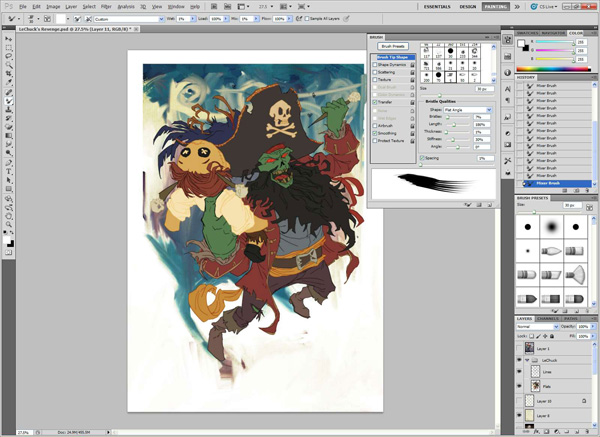This screenshot has height=437, width=600.
Task: Select the Zoom tool at the toolbox bottom
Action: (x=8, y=225)
